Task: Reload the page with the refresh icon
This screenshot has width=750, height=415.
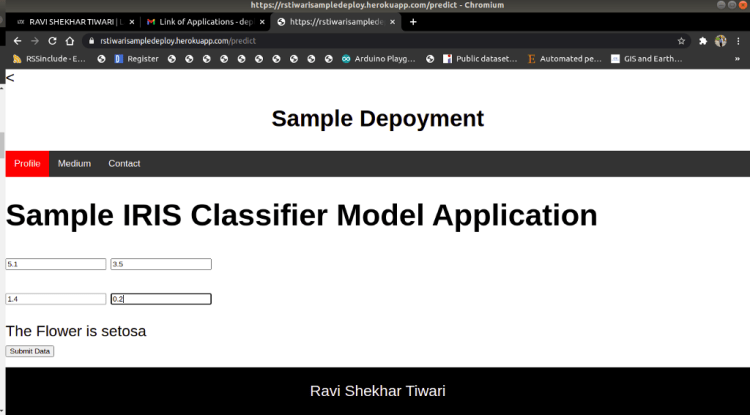Action: point(52,41)
